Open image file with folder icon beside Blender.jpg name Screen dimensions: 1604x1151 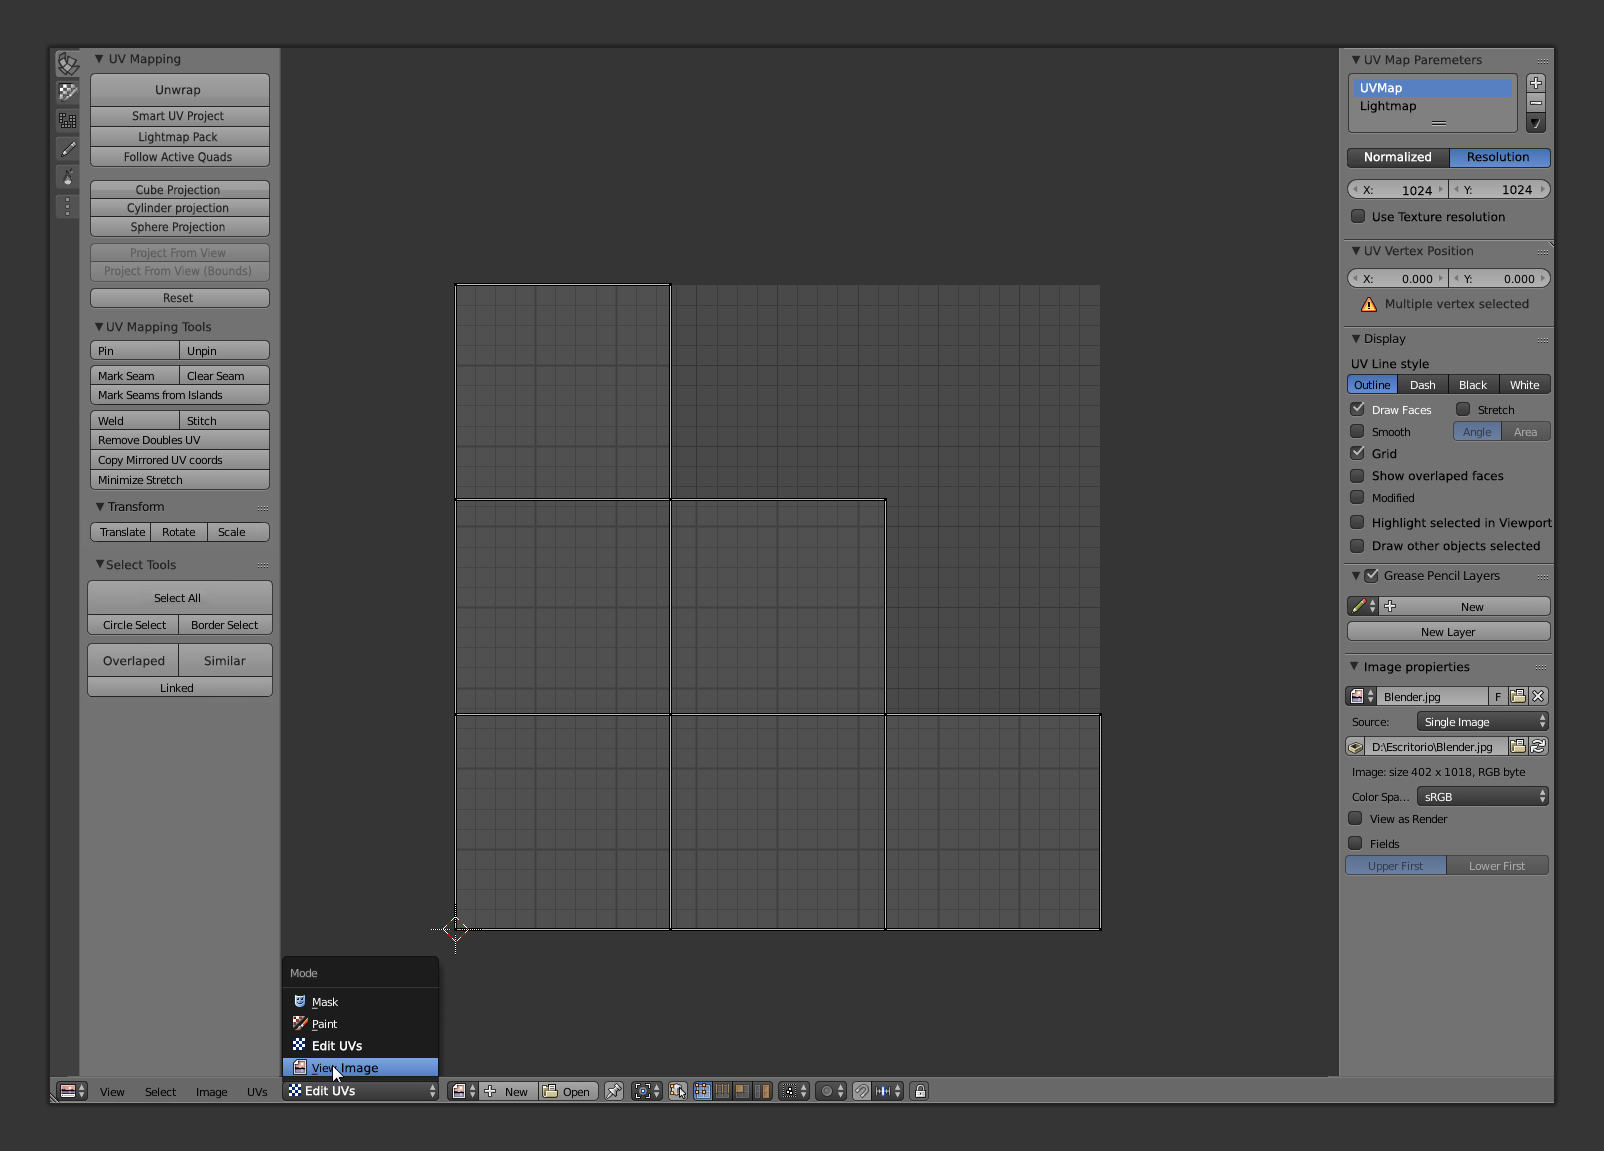tap(1518, 696)
